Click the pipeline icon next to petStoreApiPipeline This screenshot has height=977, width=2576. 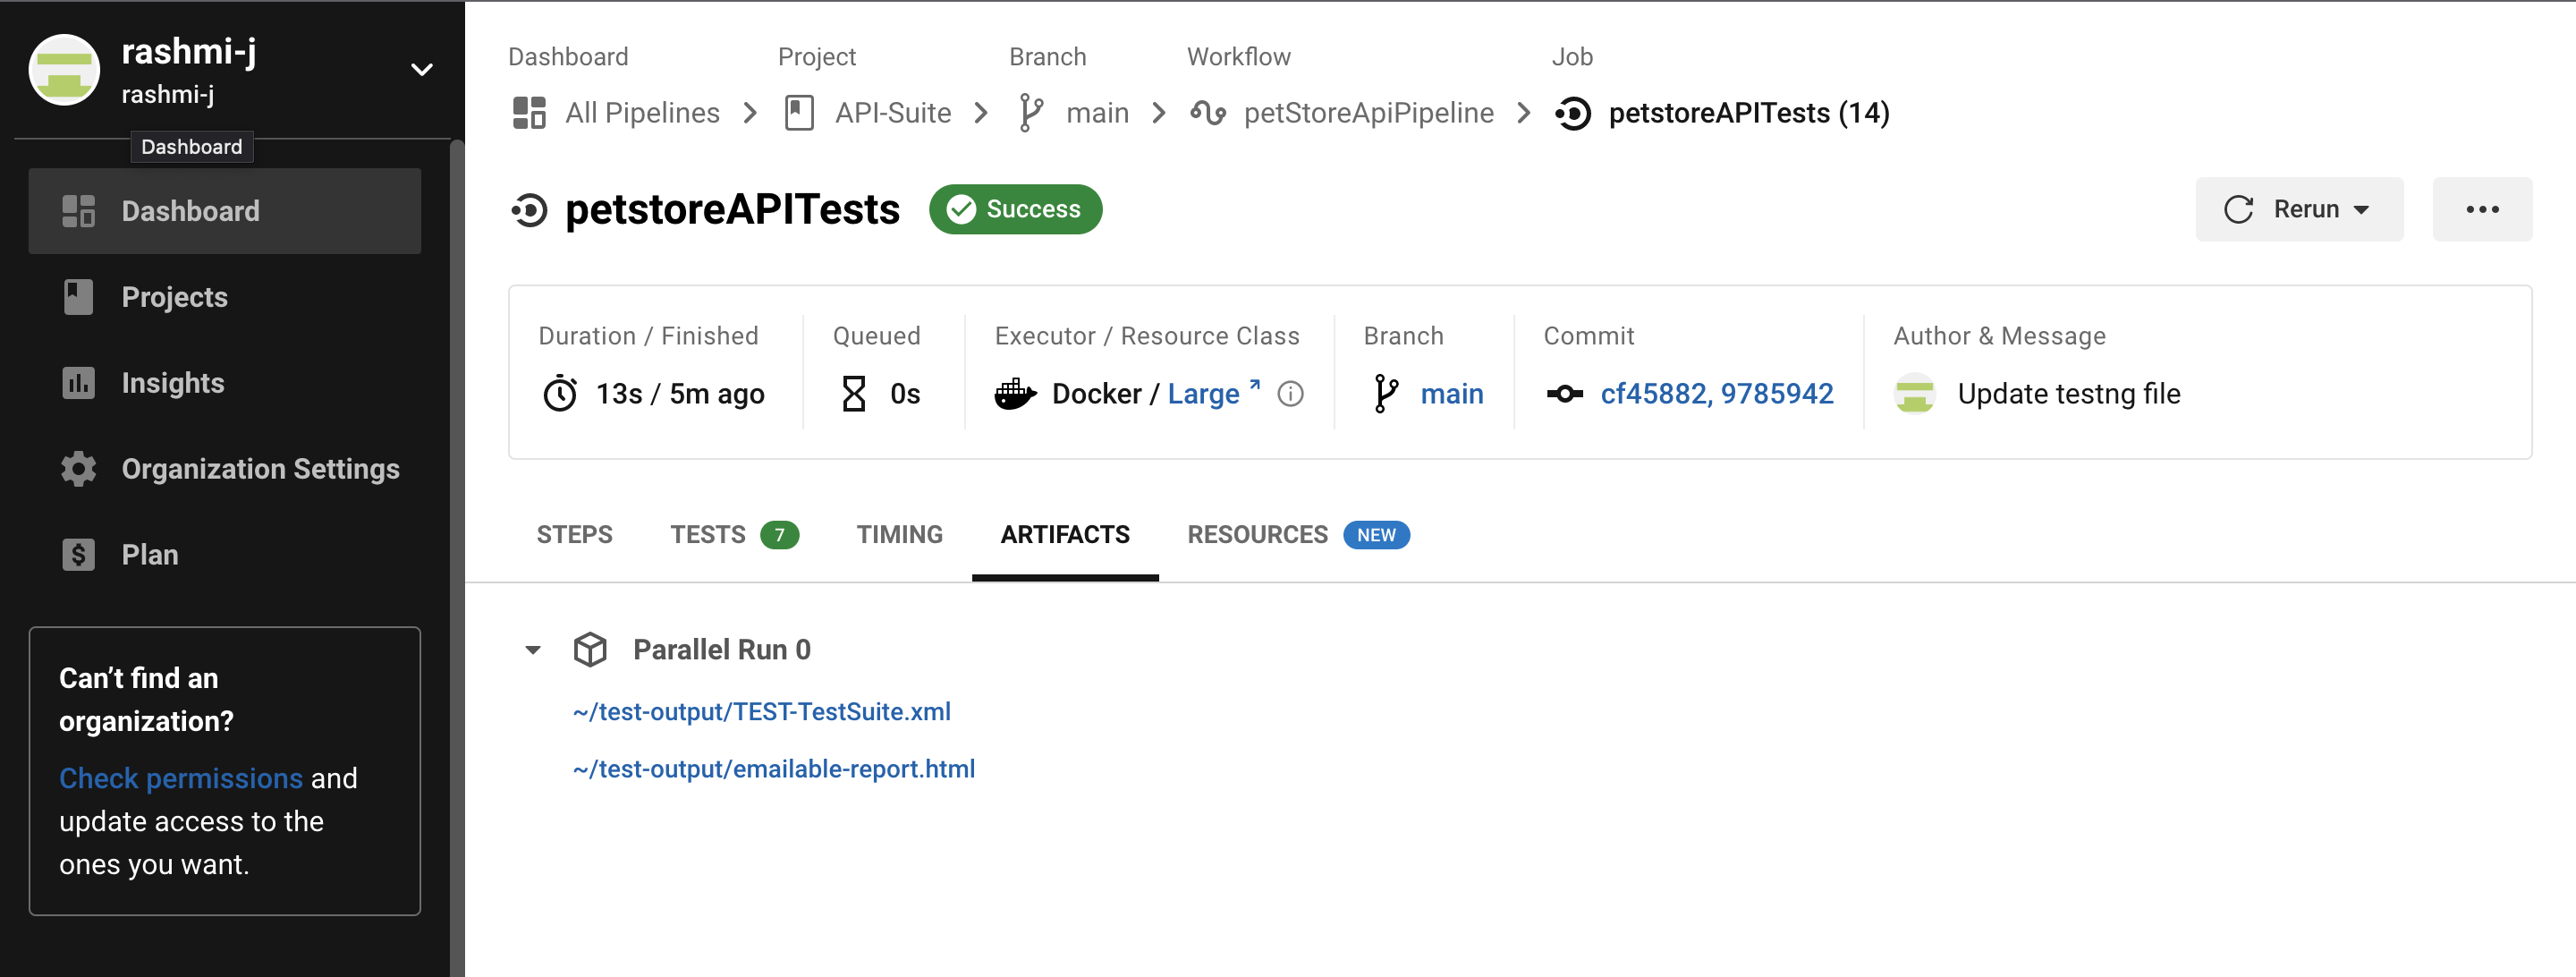pos(1209,112)
